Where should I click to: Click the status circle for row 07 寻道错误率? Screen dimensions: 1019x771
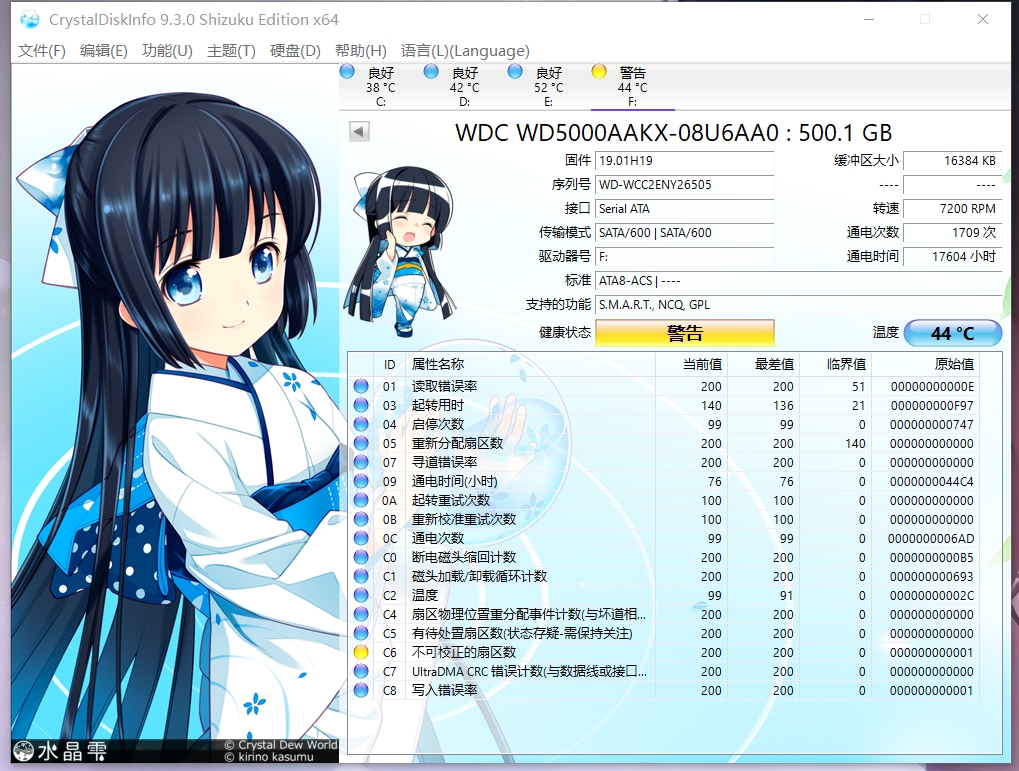tap(361, 462)
